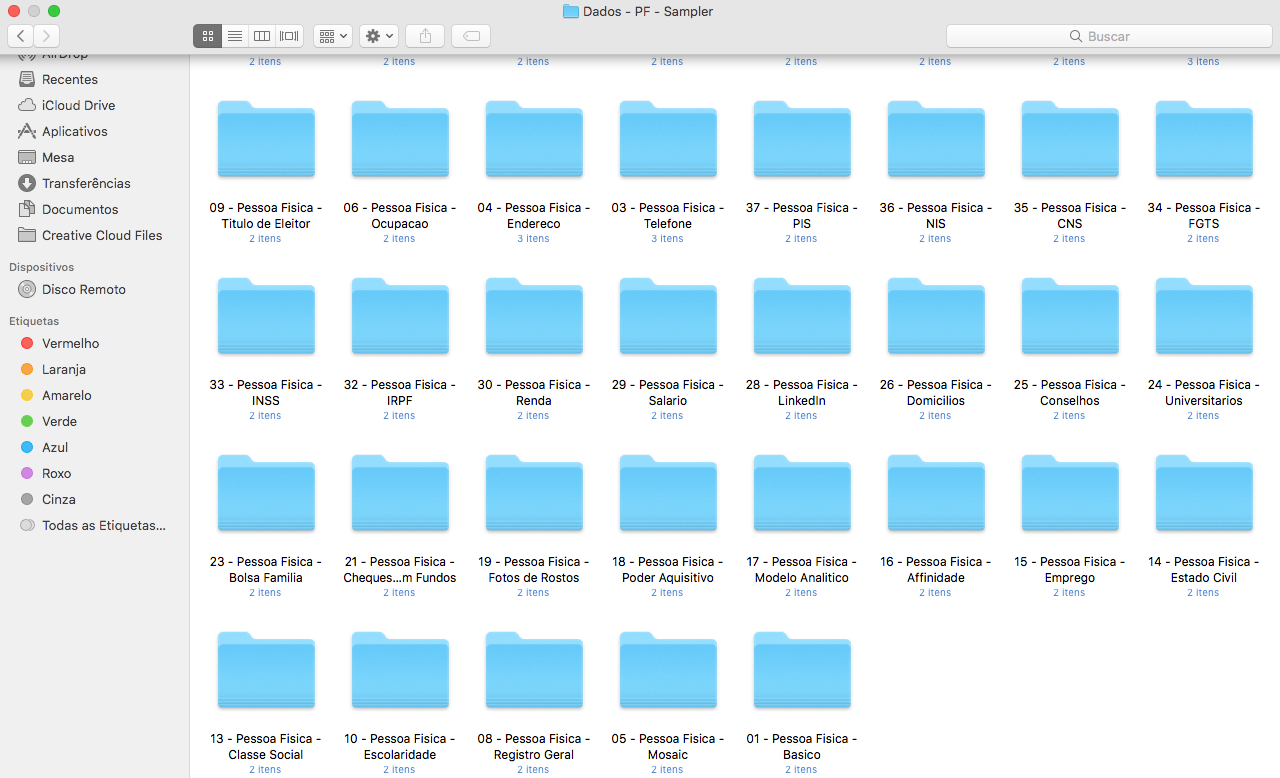1280x778 pixels.
Task: Click the Buscar search field
Action: (x=1108, y=36)
